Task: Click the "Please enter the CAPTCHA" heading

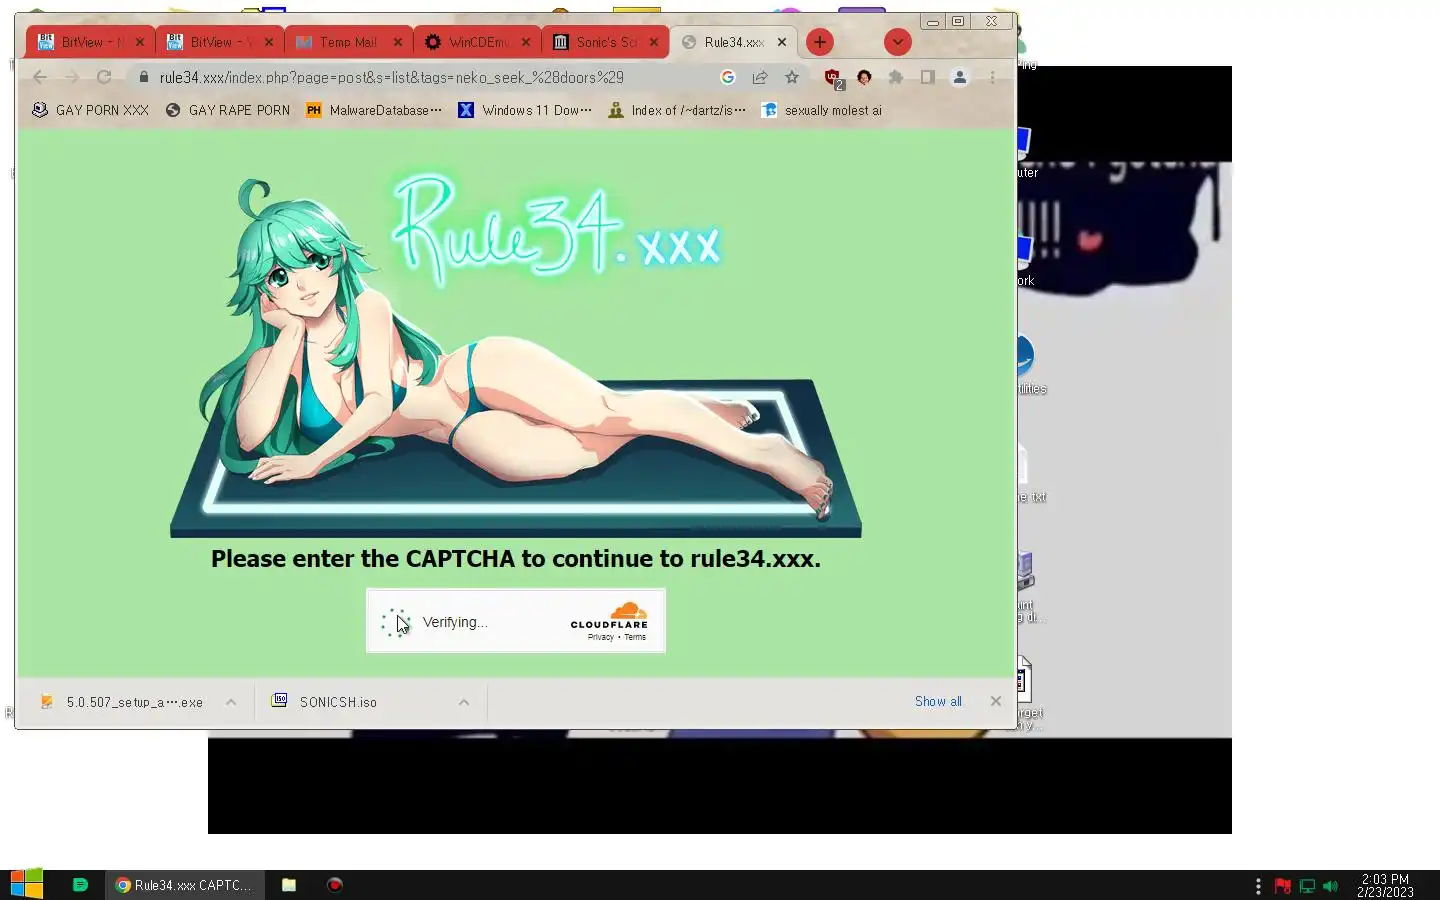Action: click(516, 559)
